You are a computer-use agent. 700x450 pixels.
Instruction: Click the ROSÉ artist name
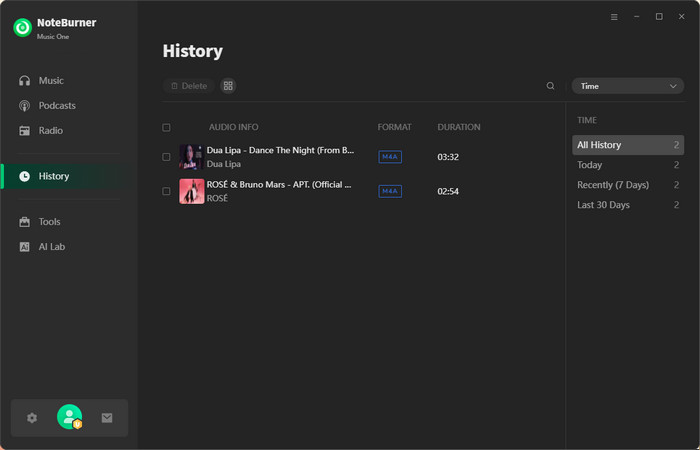click(x=217, y=199)
